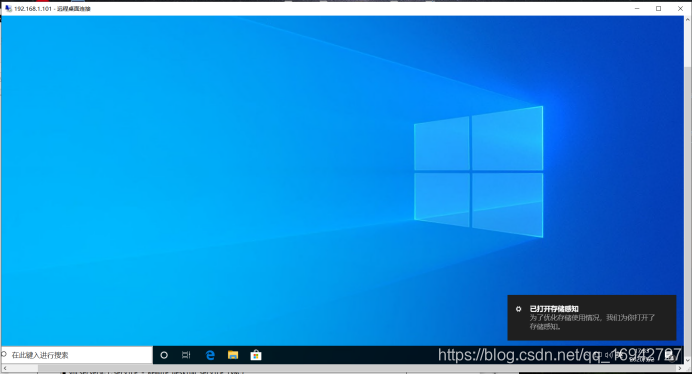Minimize the remote desktop connection window
Viewport: 692px width, 374px height.
pyautogui.click(x=637, y=8)
